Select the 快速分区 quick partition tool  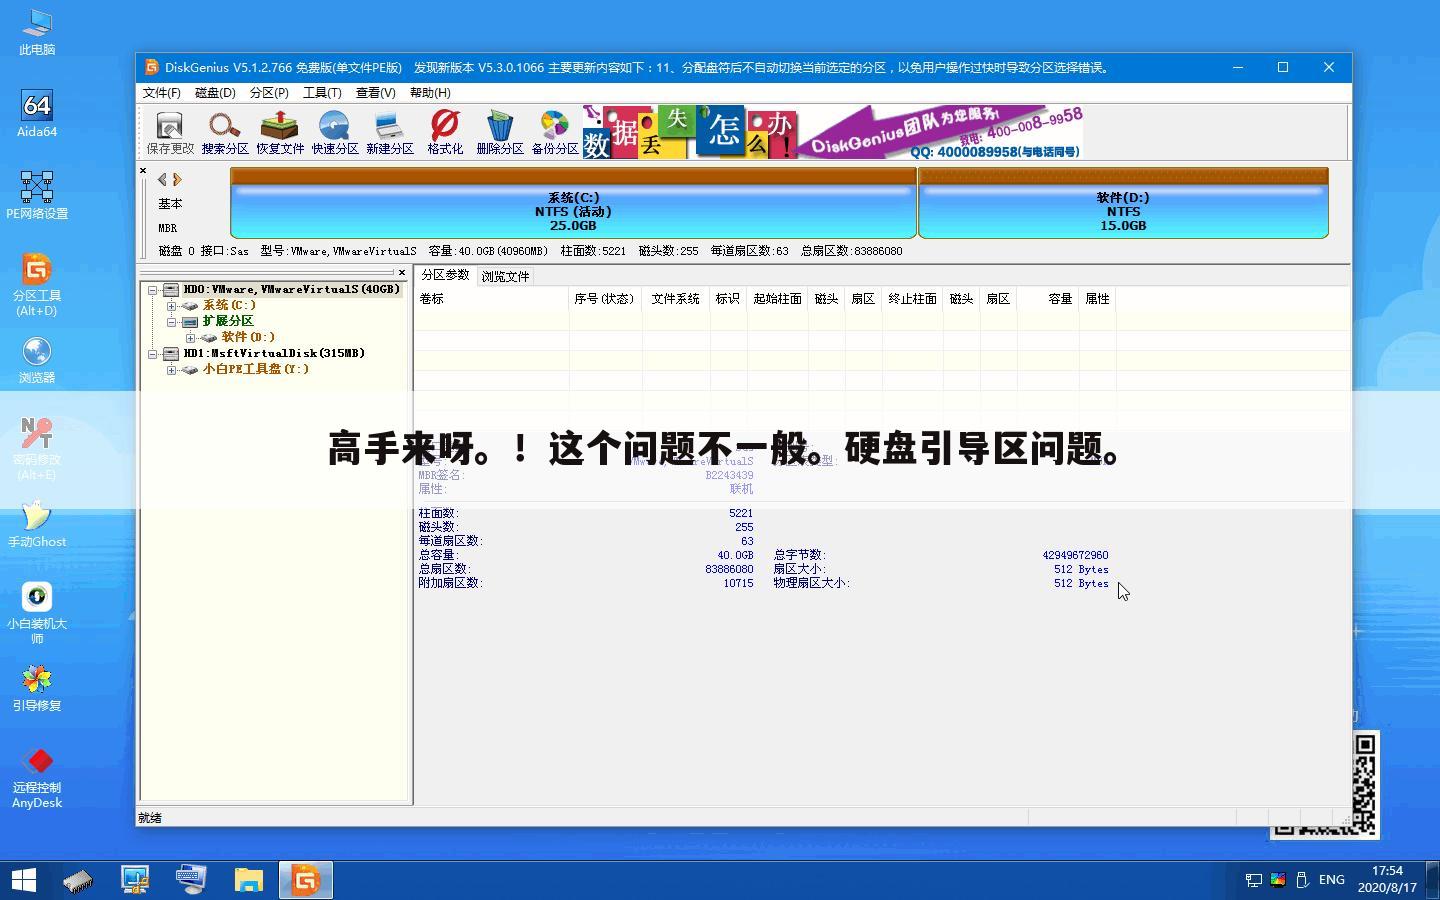[x=335, y=133]
